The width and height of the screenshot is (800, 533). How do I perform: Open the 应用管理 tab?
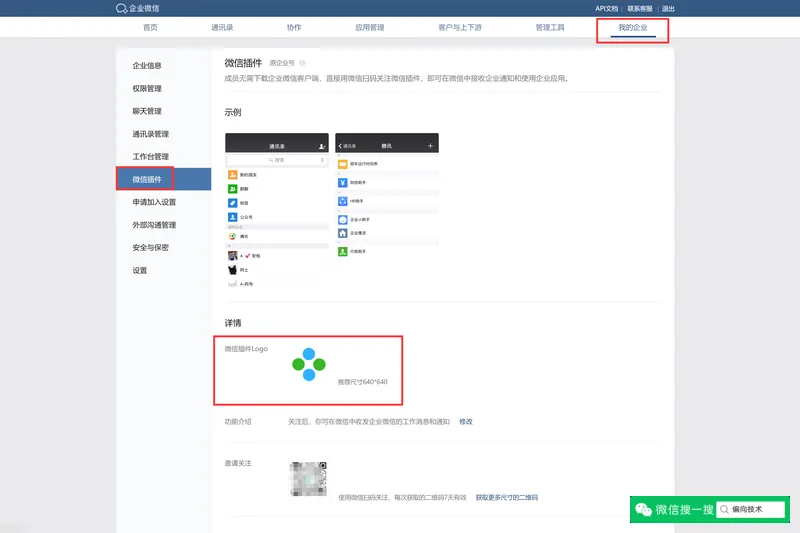[369, 28]
